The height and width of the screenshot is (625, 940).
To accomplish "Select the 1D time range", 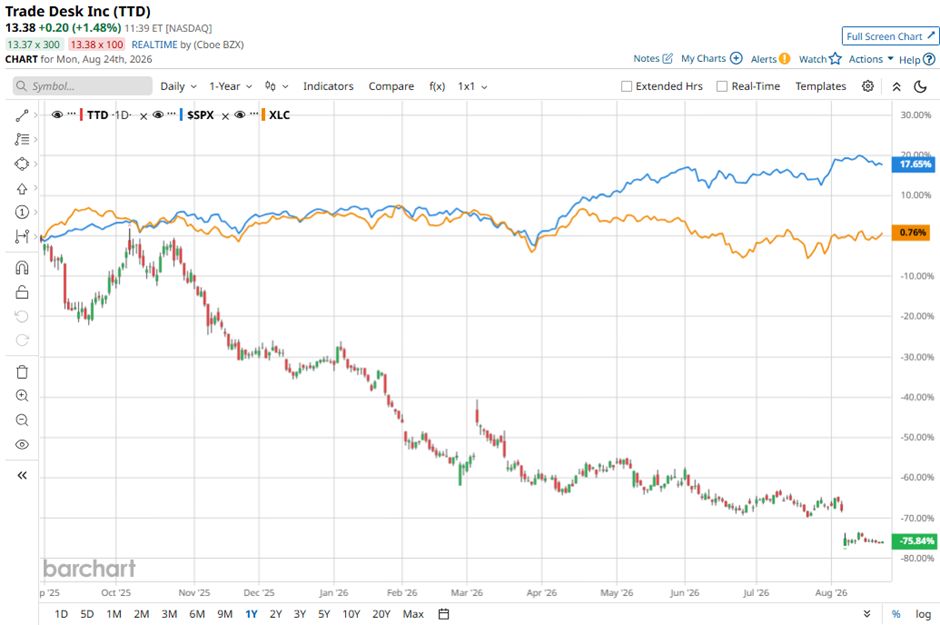I will click(61, 614).
